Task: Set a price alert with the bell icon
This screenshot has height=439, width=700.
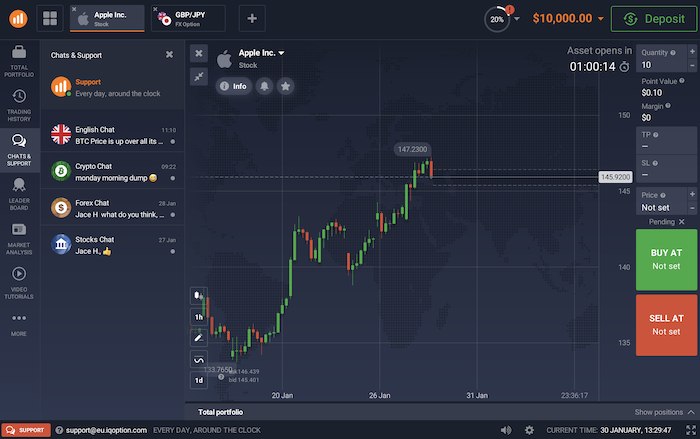Action: click(264, 86)
